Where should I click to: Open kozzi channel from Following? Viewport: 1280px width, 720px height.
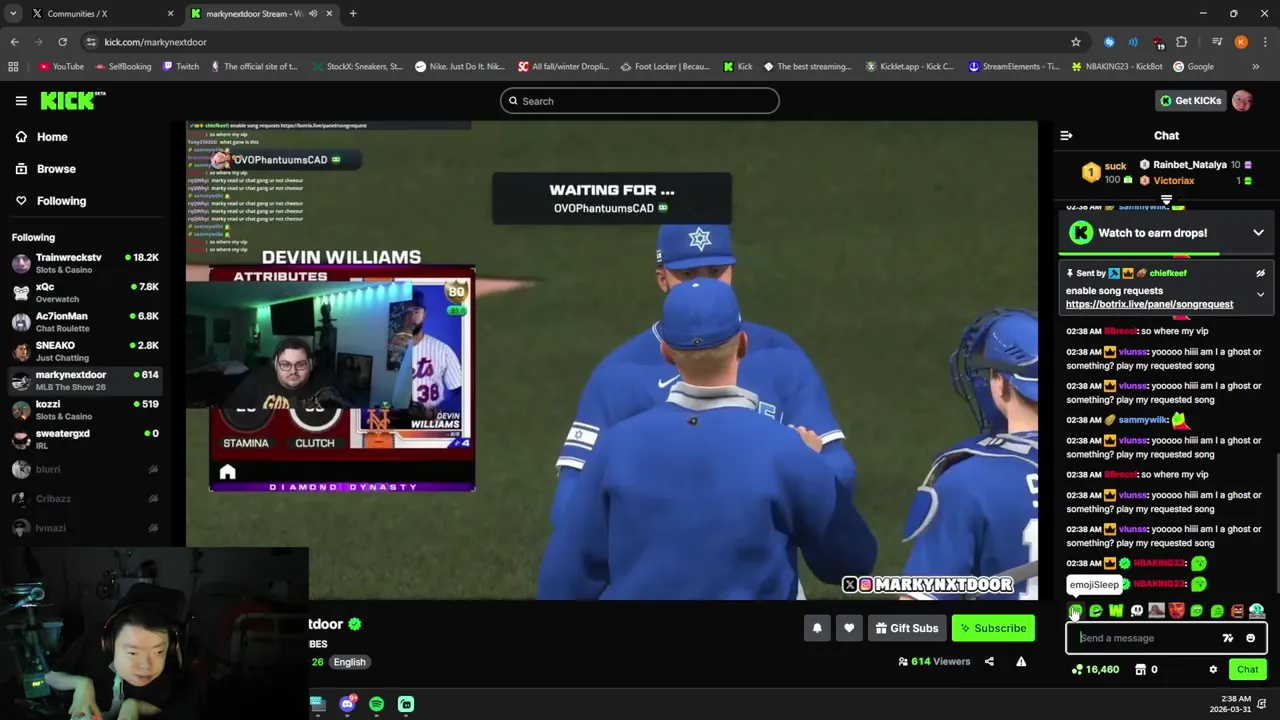pyautogui.click(x=85, y=410)
